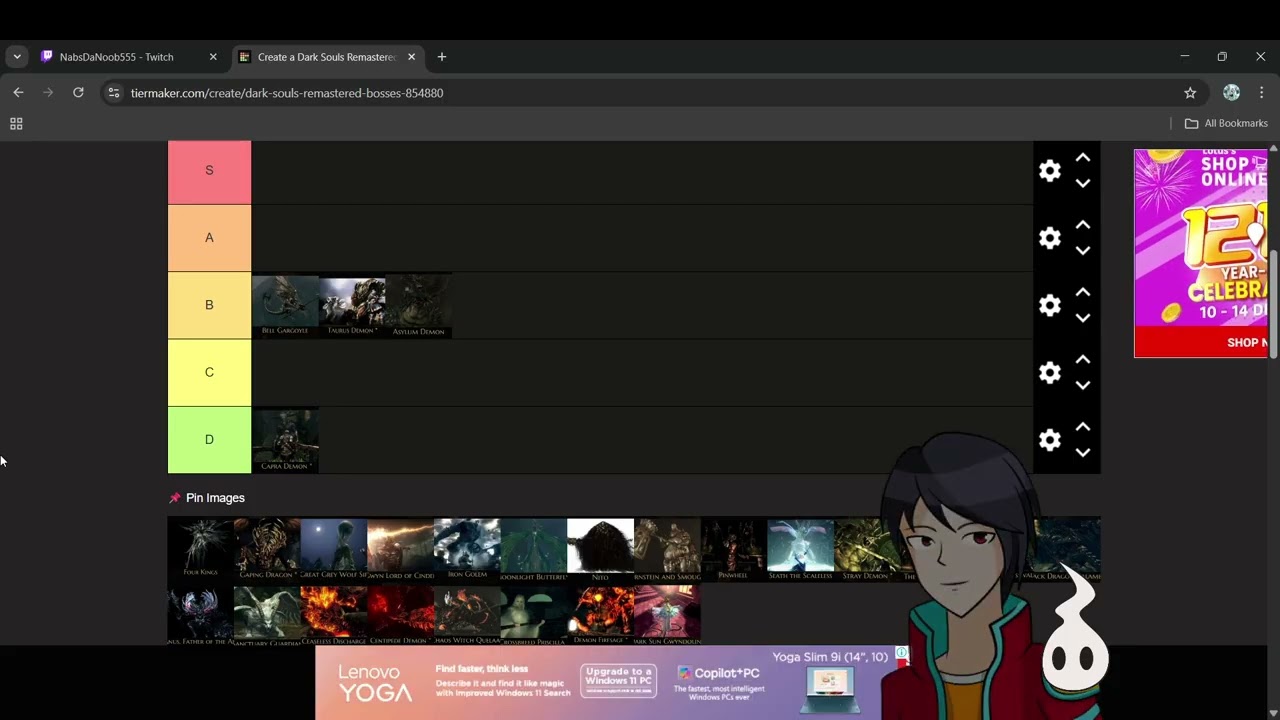Click the B tier label cell

click(209, 305)
